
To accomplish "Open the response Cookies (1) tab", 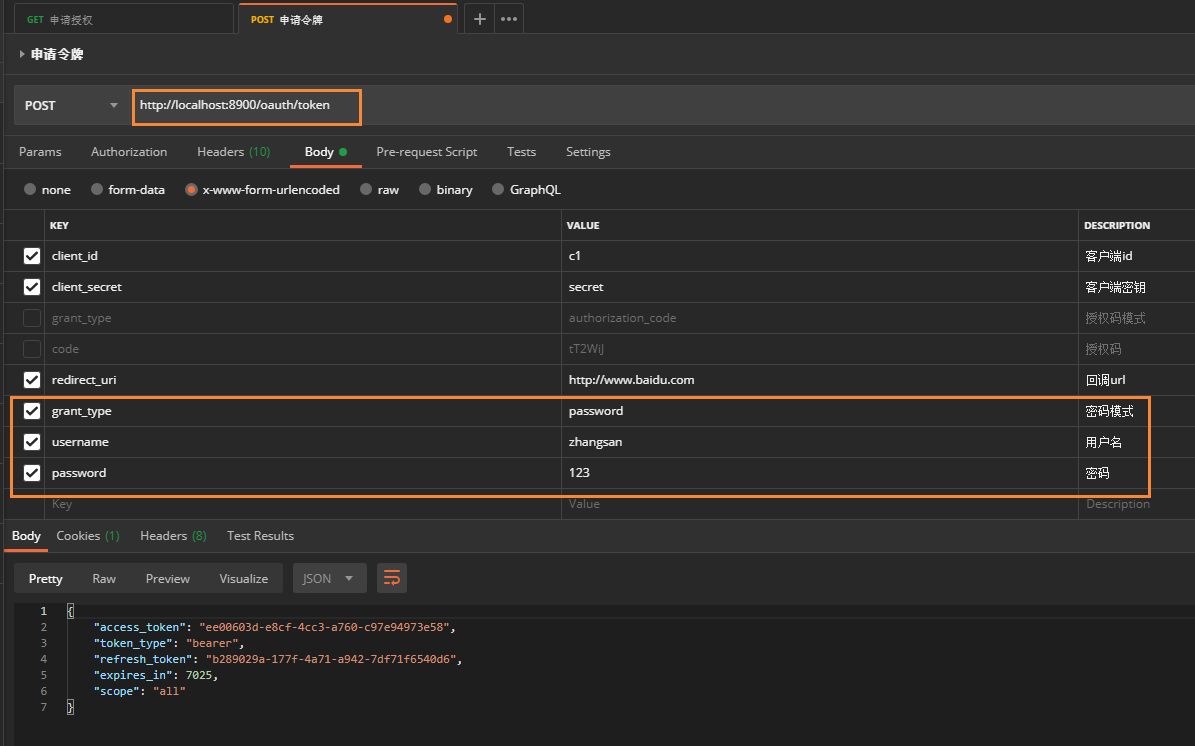I will 88,536.
